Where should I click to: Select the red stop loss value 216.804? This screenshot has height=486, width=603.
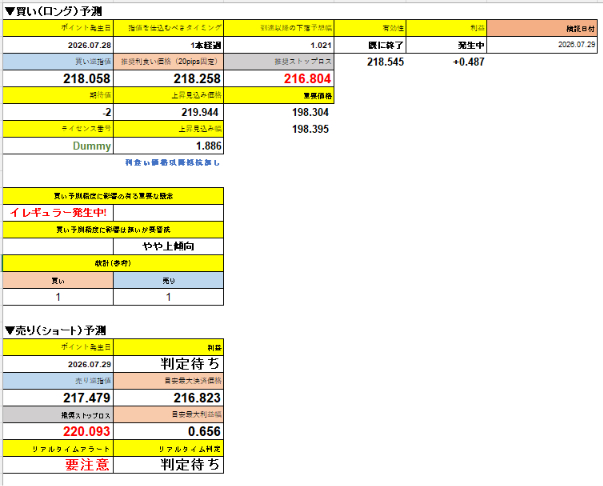(x=279, y=78)
